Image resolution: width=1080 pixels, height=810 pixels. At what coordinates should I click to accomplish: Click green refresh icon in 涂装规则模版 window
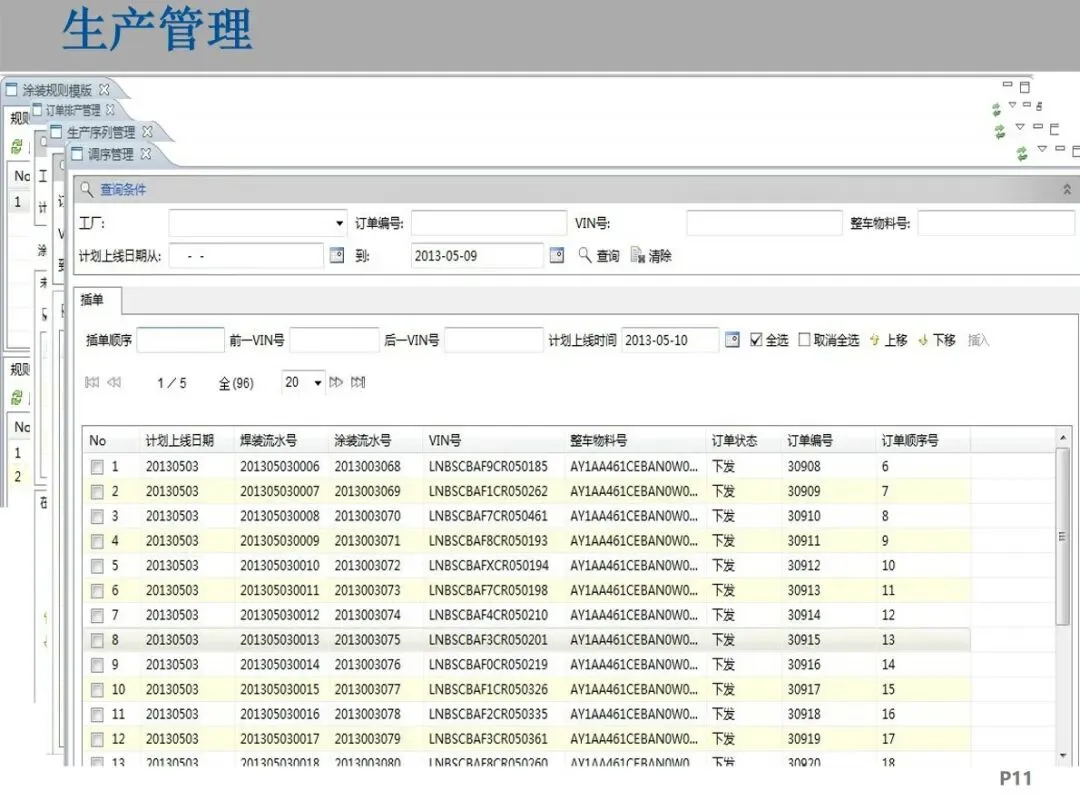coord(17,146)
